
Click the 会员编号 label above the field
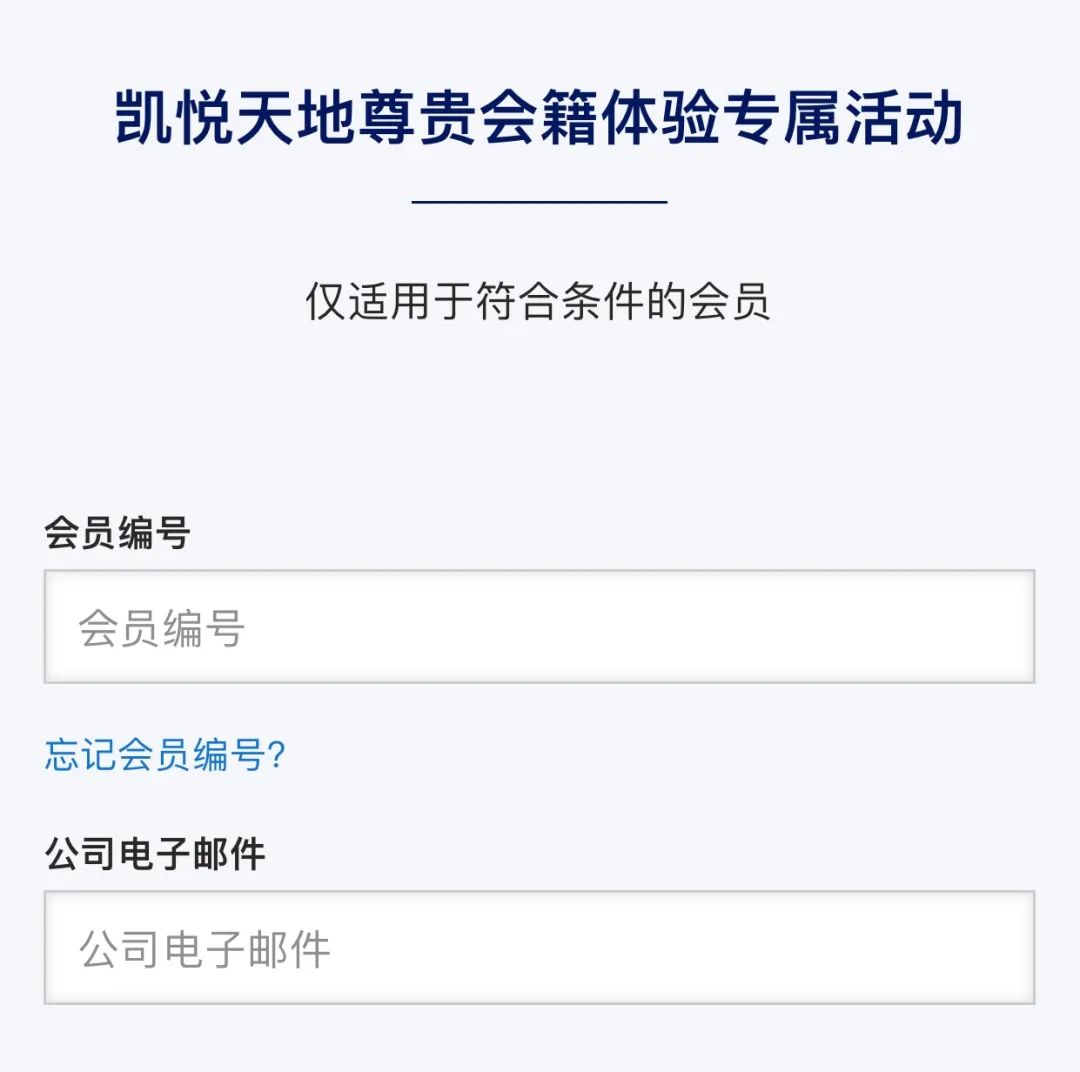click(117, 534)
